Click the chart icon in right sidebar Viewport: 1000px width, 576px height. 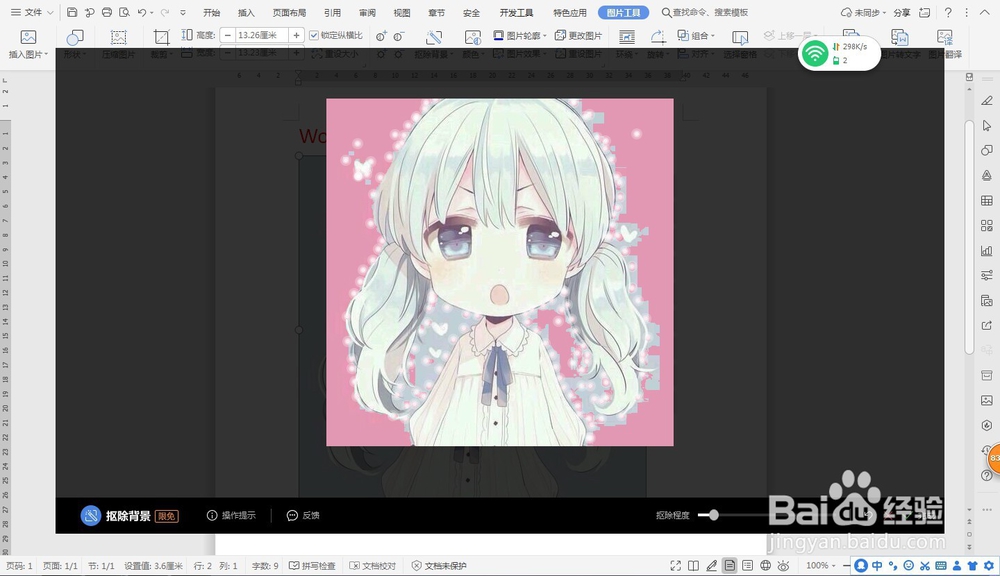coord(987,250)
